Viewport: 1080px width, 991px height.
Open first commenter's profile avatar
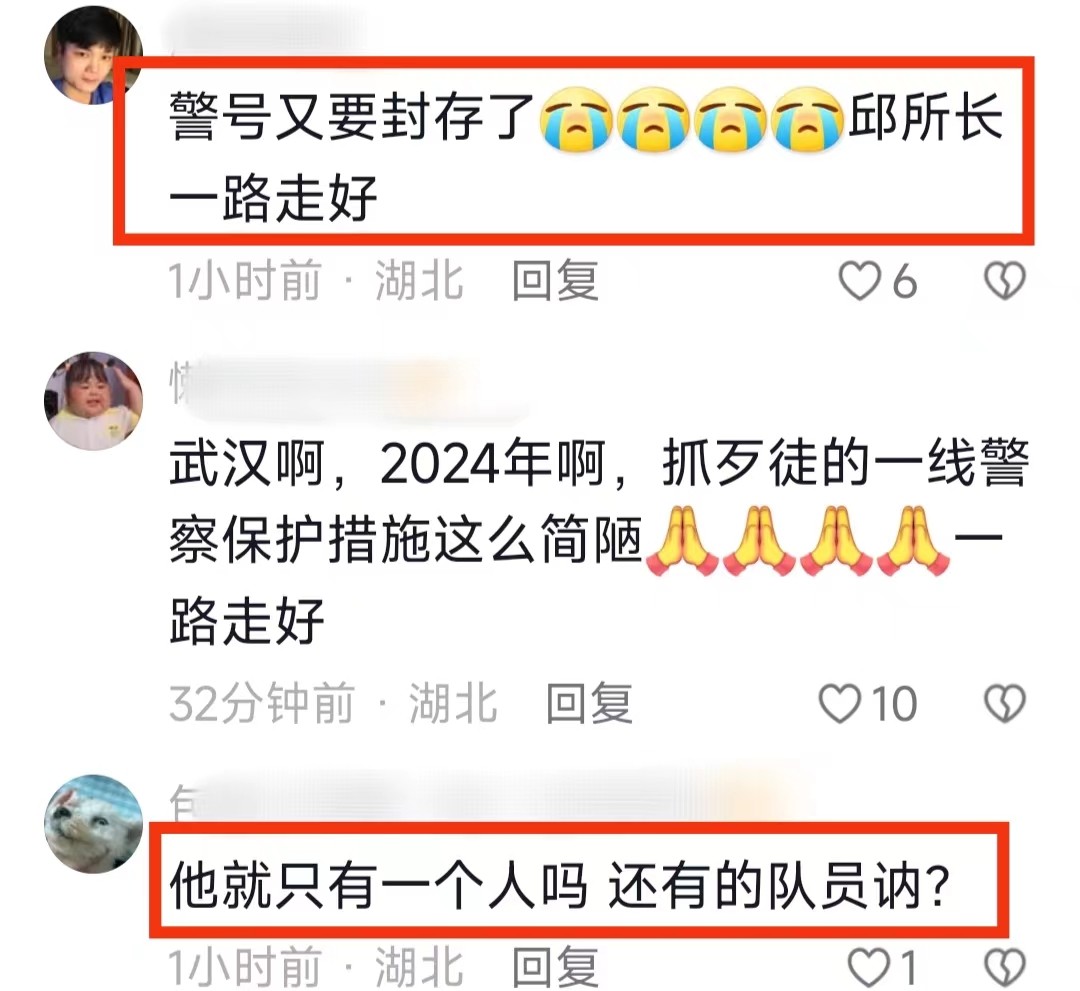(x=93, y=55)
